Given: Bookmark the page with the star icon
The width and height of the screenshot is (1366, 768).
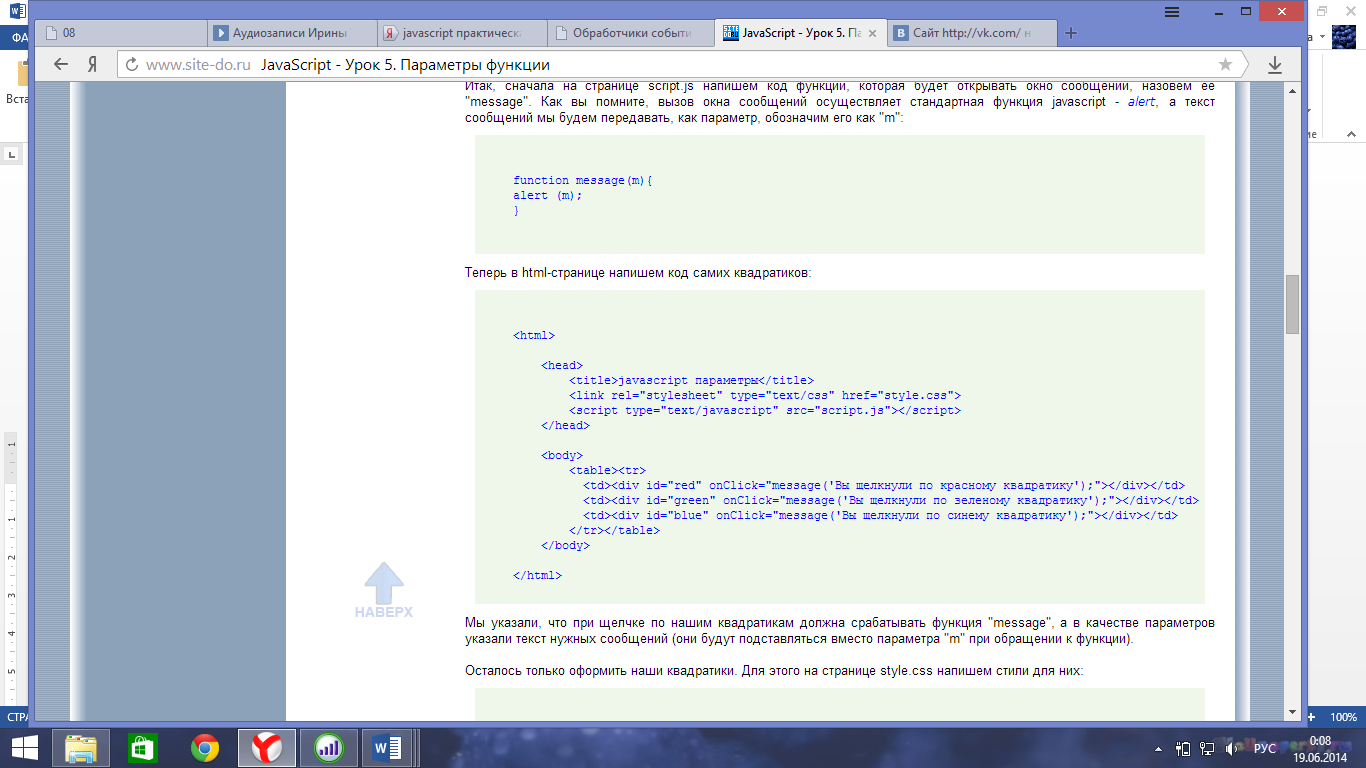Looking at the screenshot, I should coord(1225,64).
